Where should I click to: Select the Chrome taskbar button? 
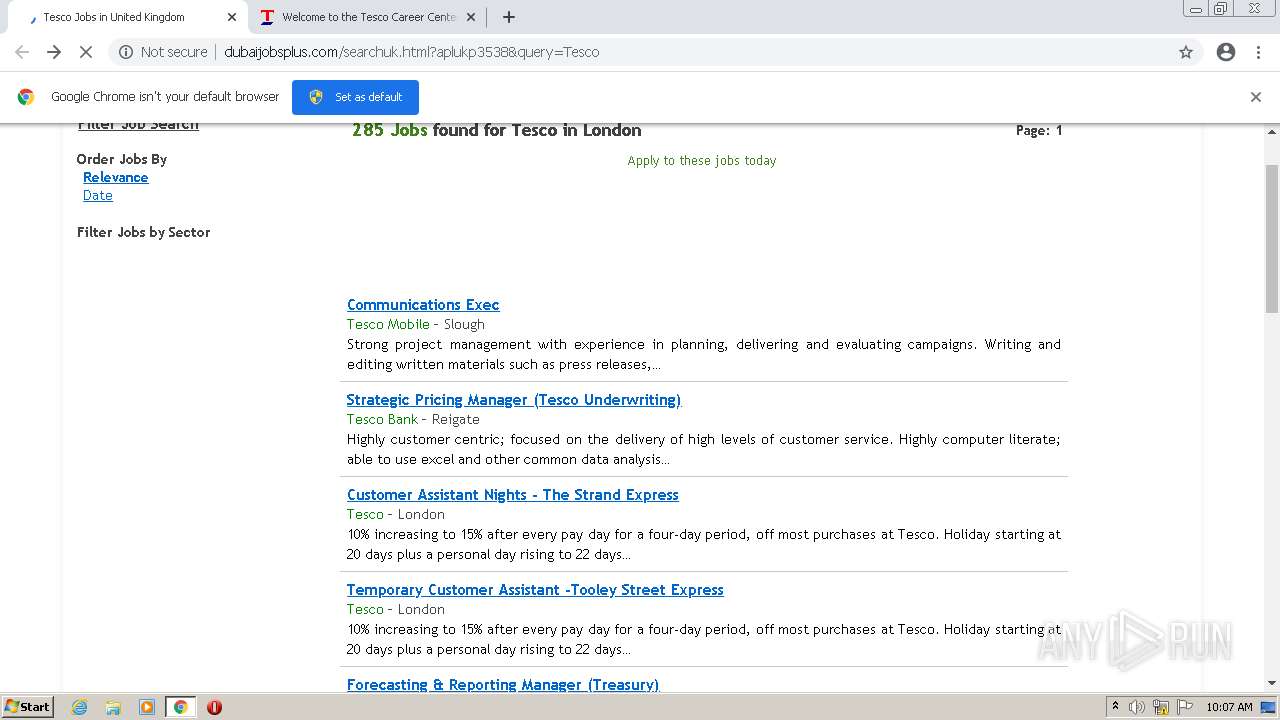pos(181,707)
